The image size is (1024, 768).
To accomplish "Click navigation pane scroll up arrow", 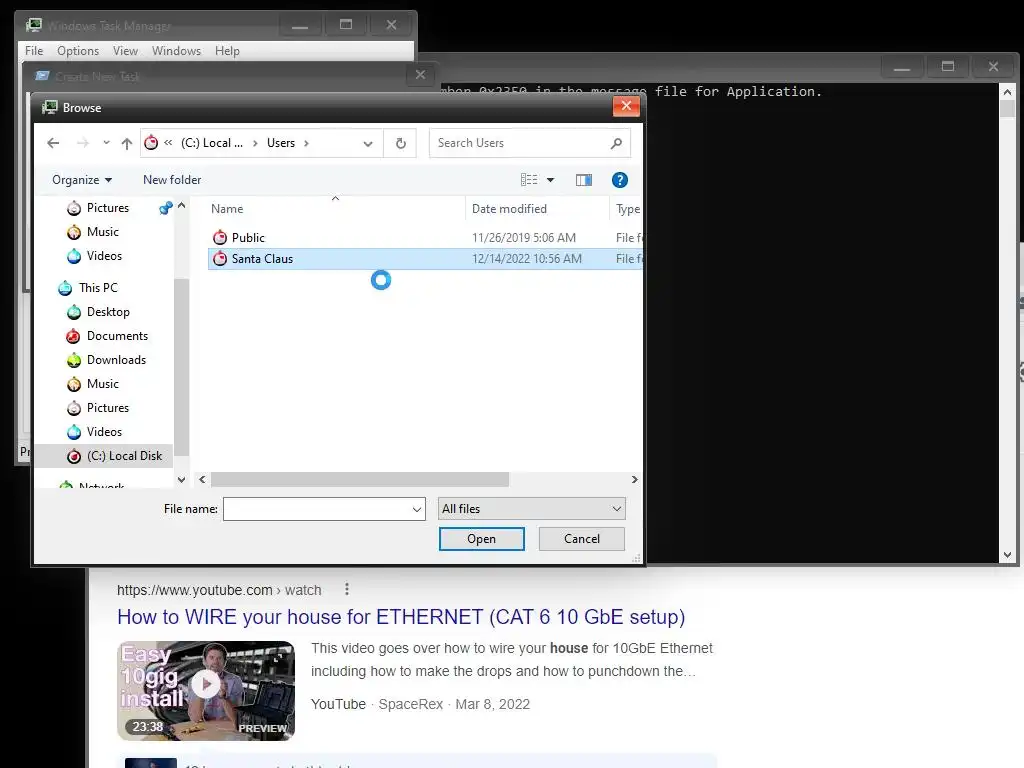I will tap(182, 206).
